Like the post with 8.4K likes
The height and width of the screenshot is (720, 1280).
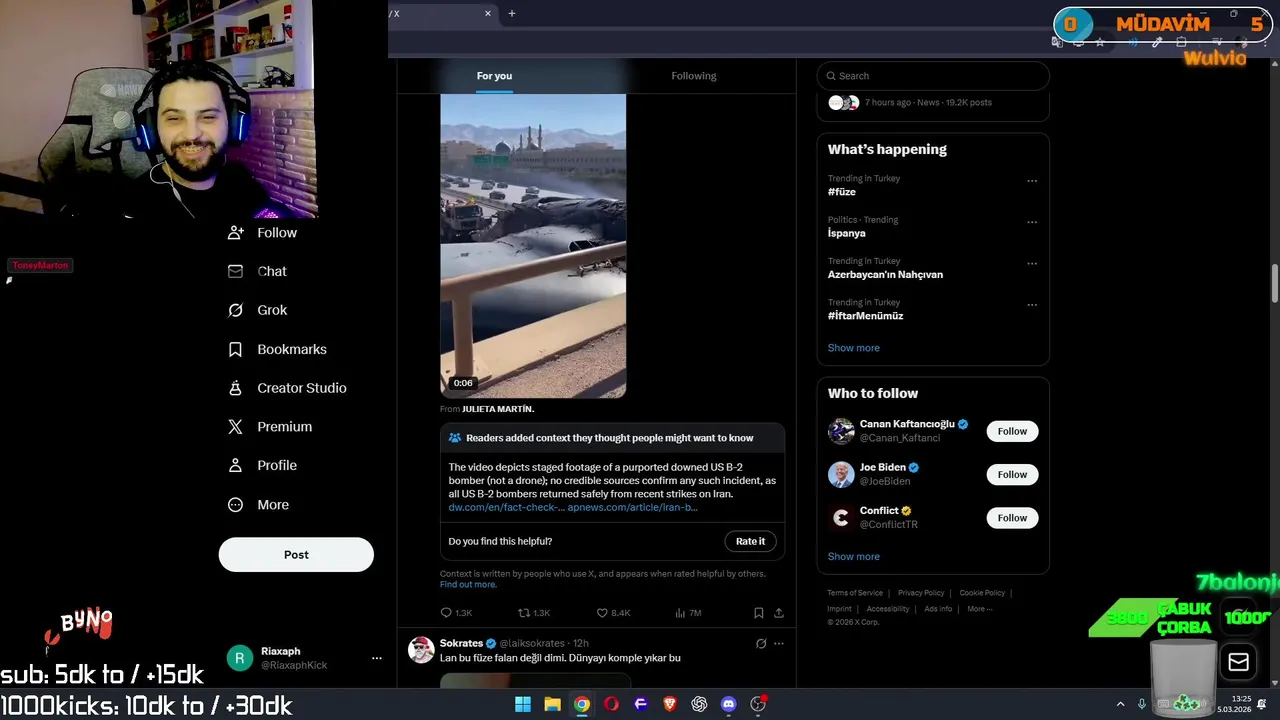(x=613, y=613)
